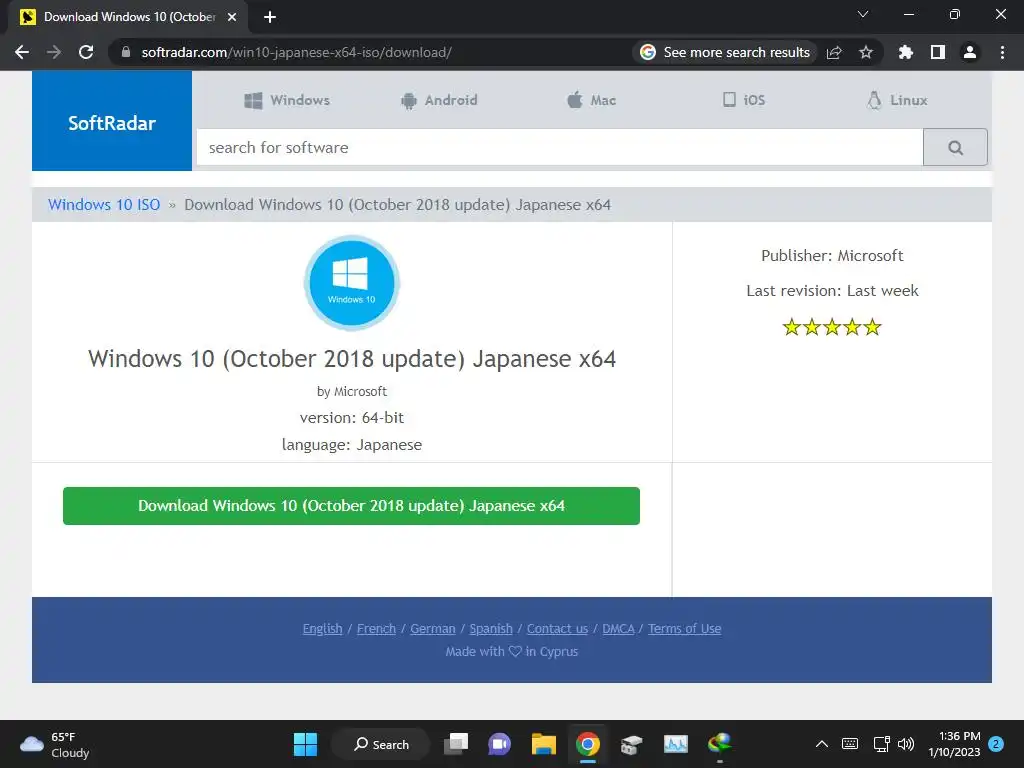Show hidden system tray icons

click(822, 744)
